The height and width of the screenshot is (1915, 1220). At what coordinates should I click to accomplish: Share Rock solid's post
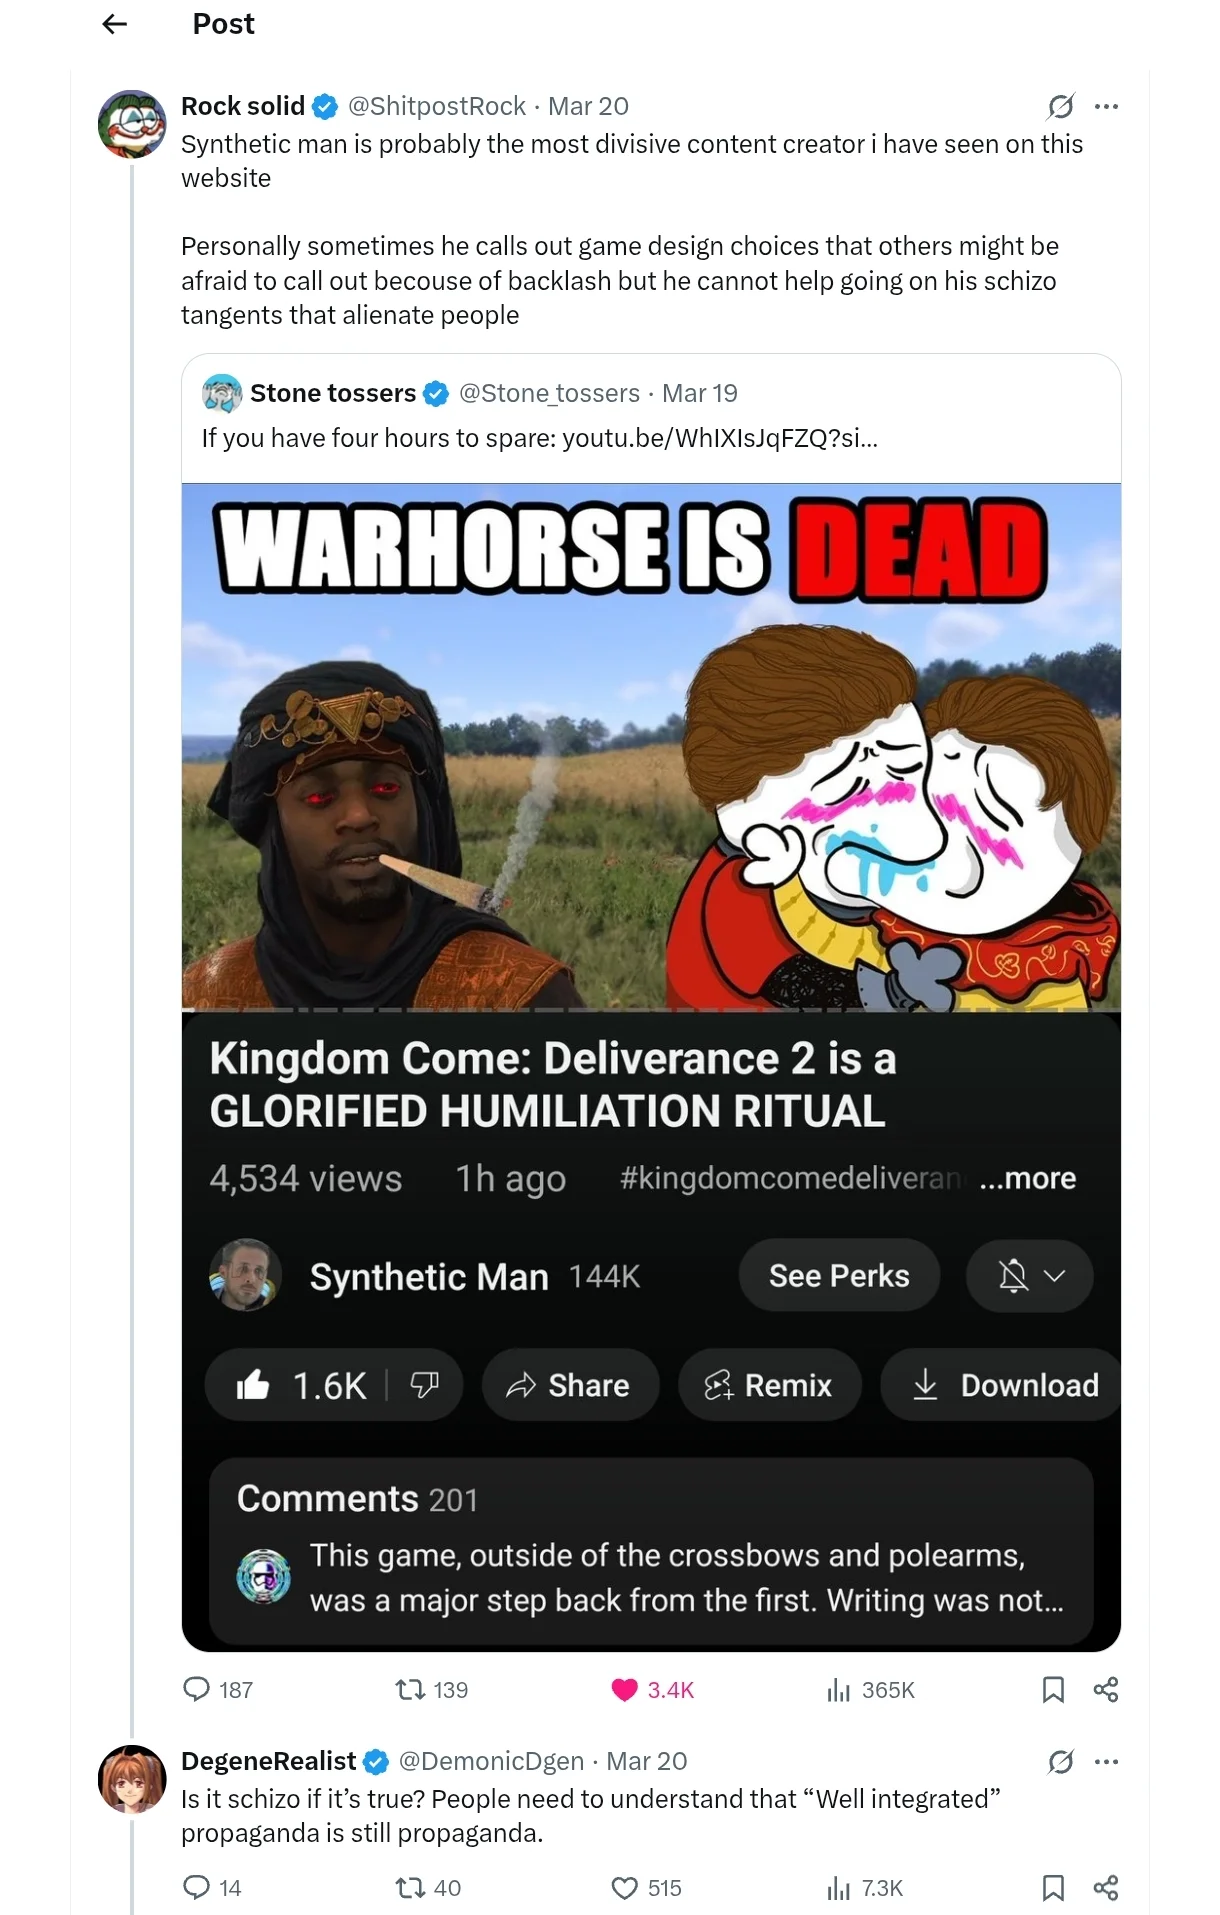1106,1689
